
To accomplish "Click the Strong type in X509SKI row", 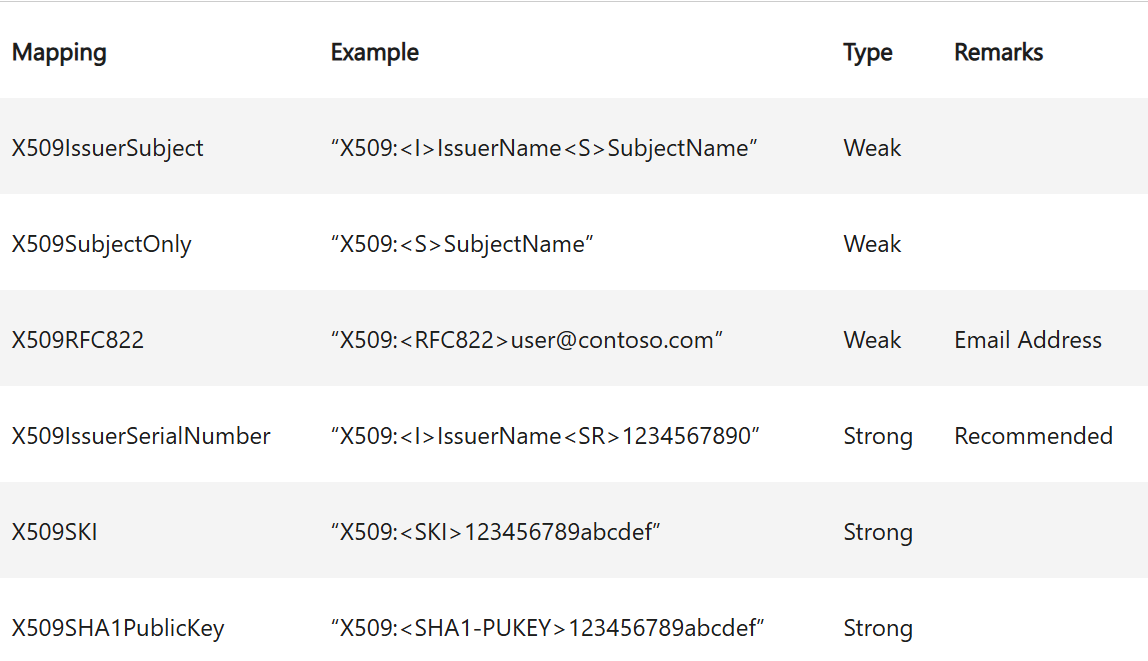I will pyautogui.click(x=877, y=532).
